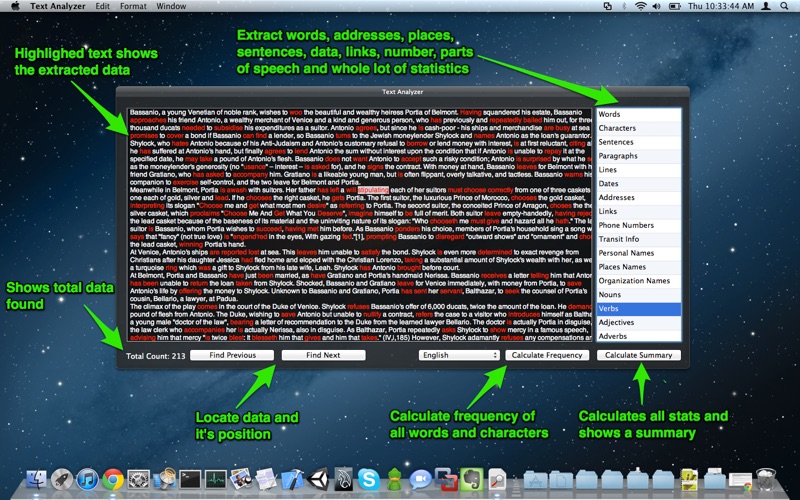
Task: Open iTunes in the dock
Action: coord(88,479)
